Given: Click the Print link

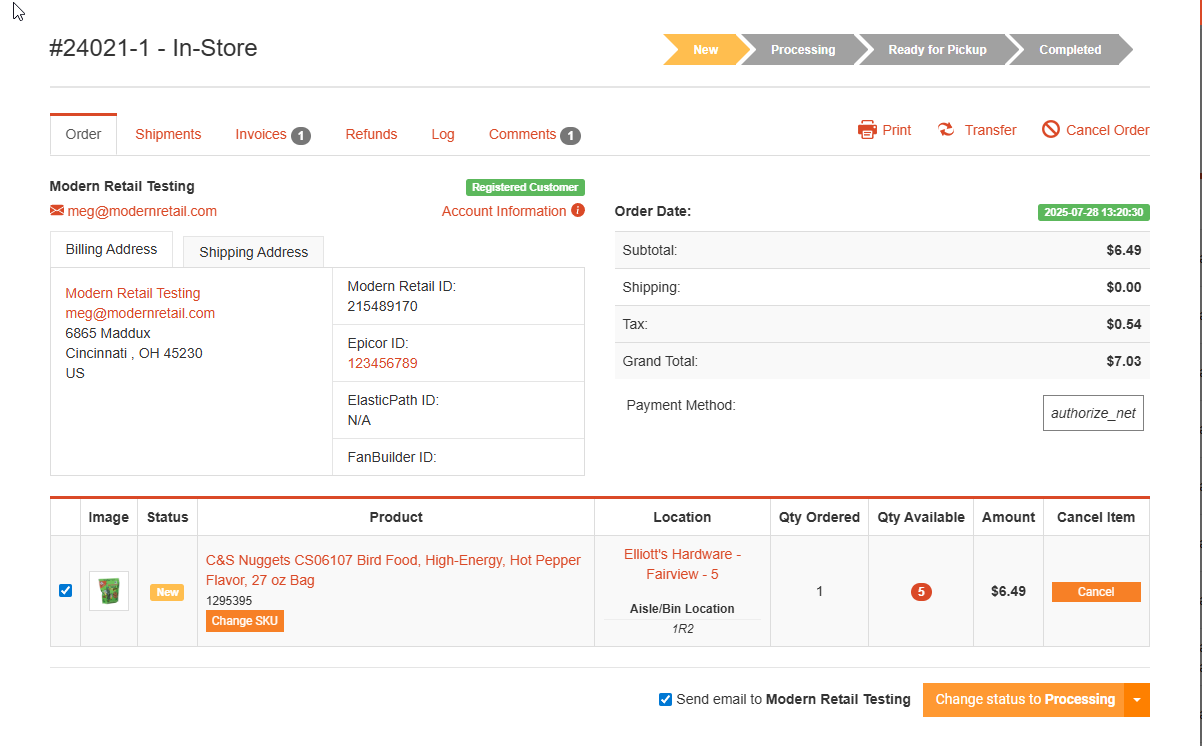Looking at the screenshot, I should coord(896,130).
